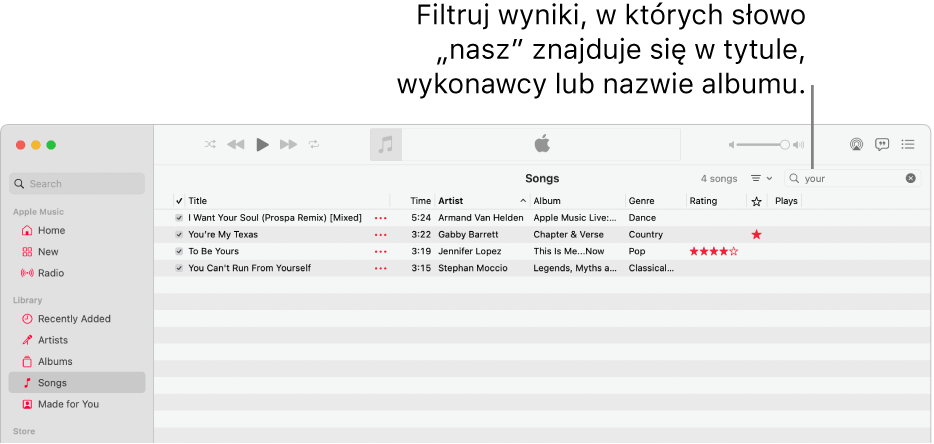Start playback with the play button
Screen dimensions: 934x444
262,144
